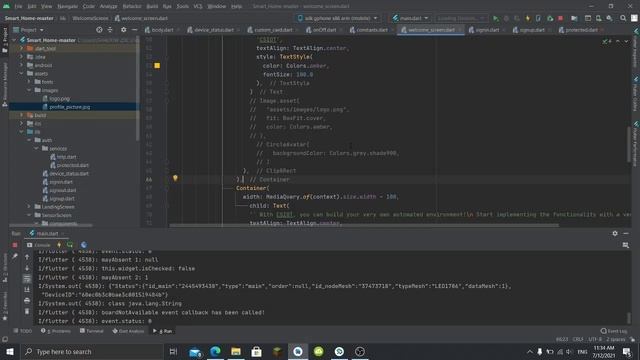640x360 pixels.
Task: Expand the fonts folder
Action: pyautogui.click(x=29, y=82)
